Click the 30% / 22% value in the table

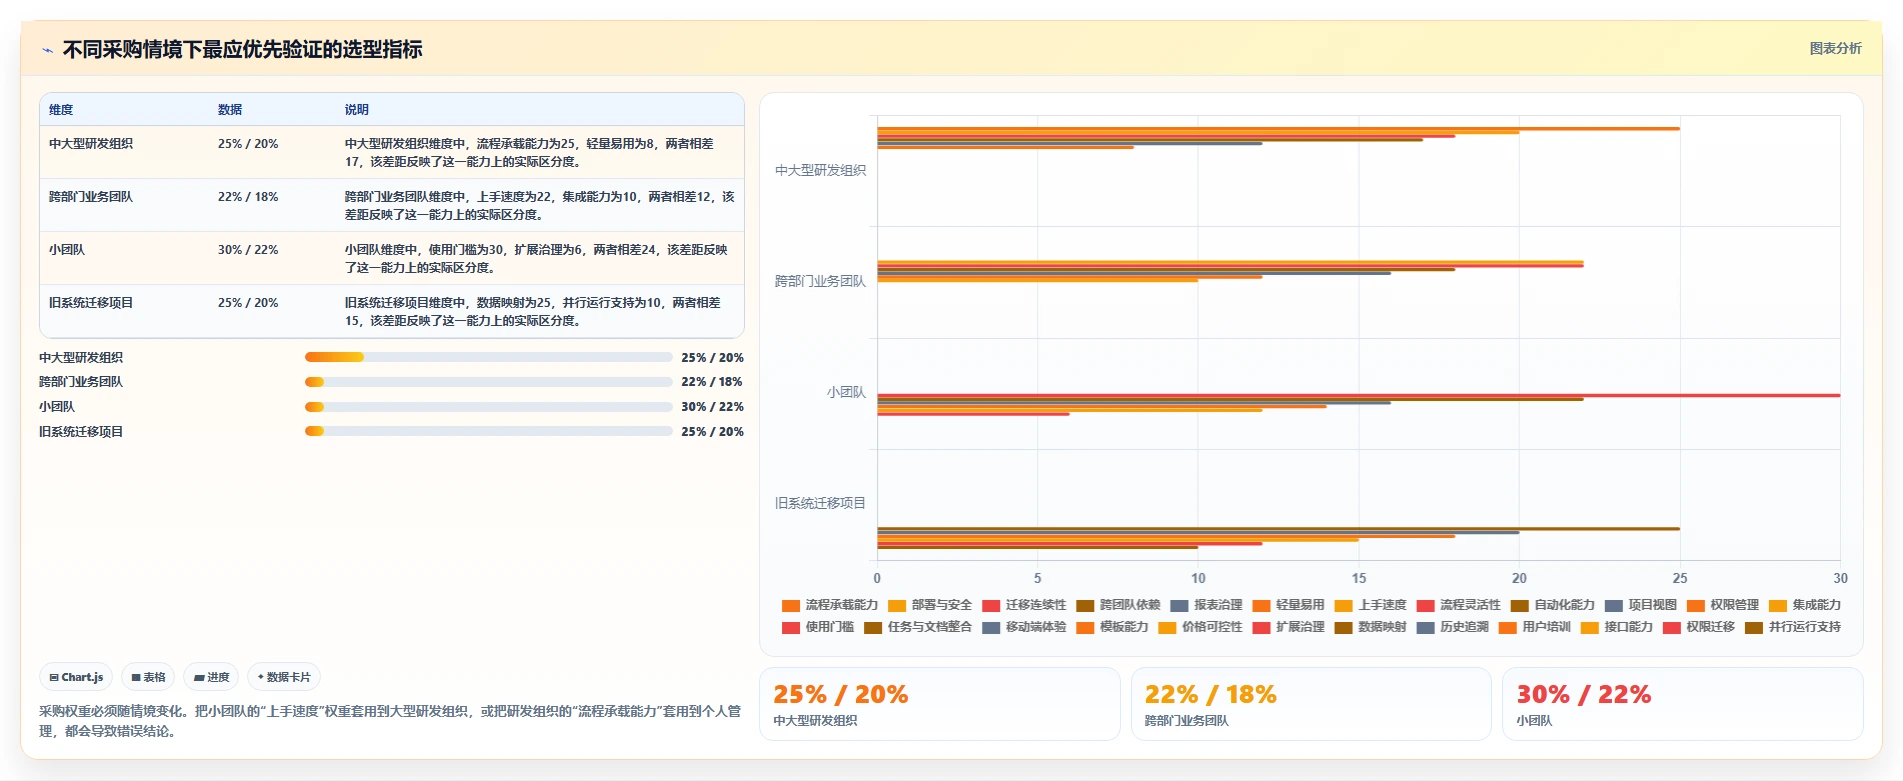click(x=248, y=250)
